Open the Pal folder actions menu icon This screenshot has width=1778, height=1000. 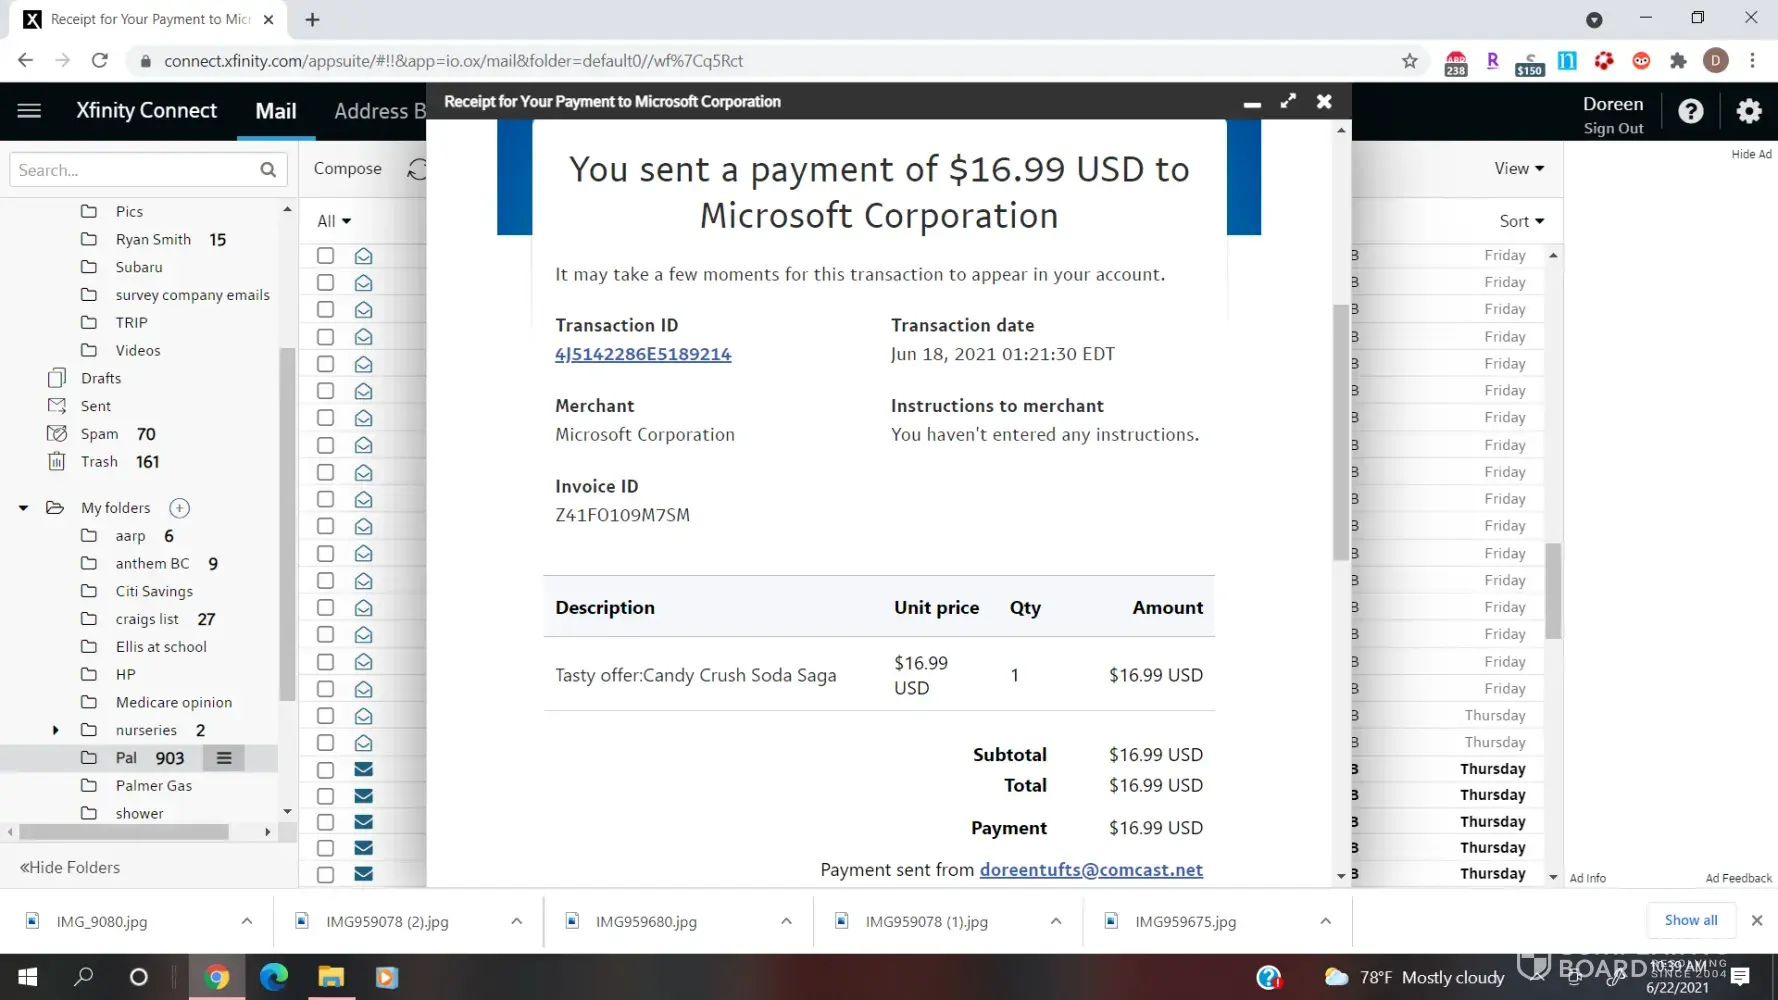click(224, 758)
